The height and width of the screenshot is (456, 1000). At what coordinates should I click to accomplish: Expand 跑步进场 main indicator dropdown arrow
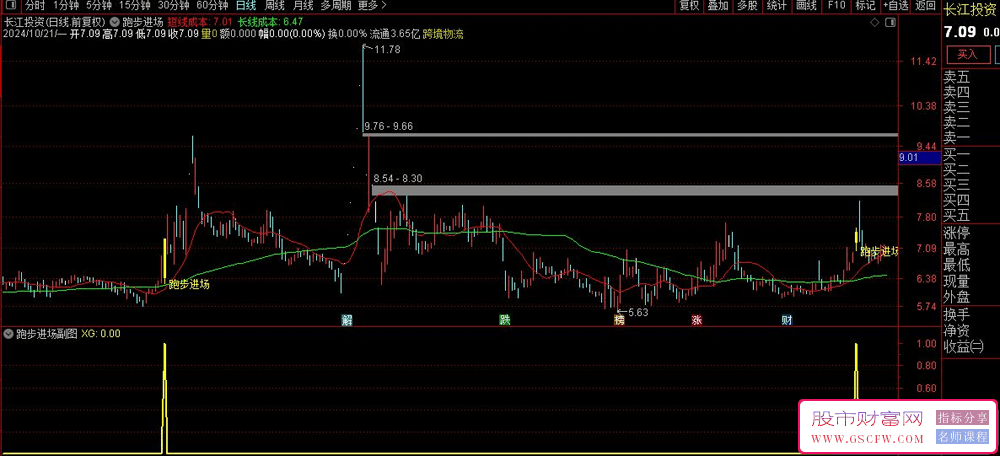(x=114, y=20)
